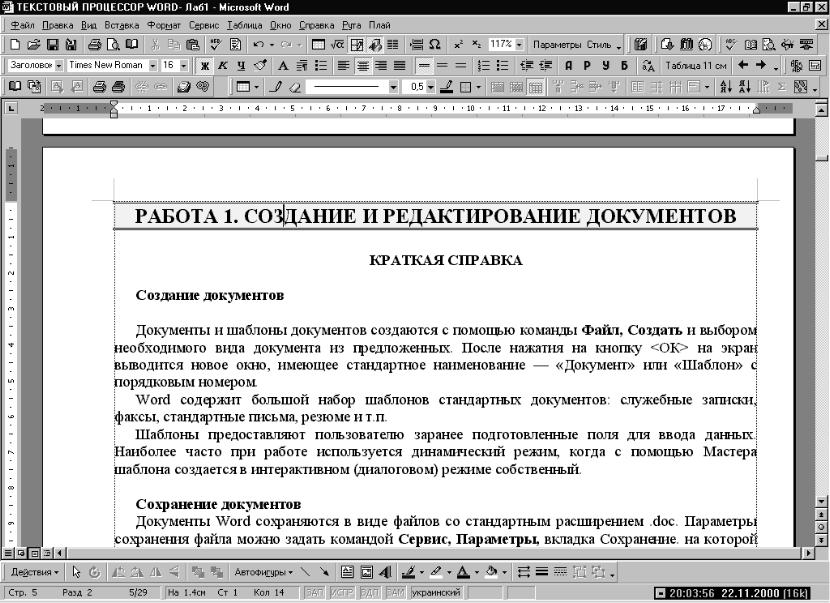Click the Стиль toolbar button
The image size is (830, 603).
[x=599, y=44]
